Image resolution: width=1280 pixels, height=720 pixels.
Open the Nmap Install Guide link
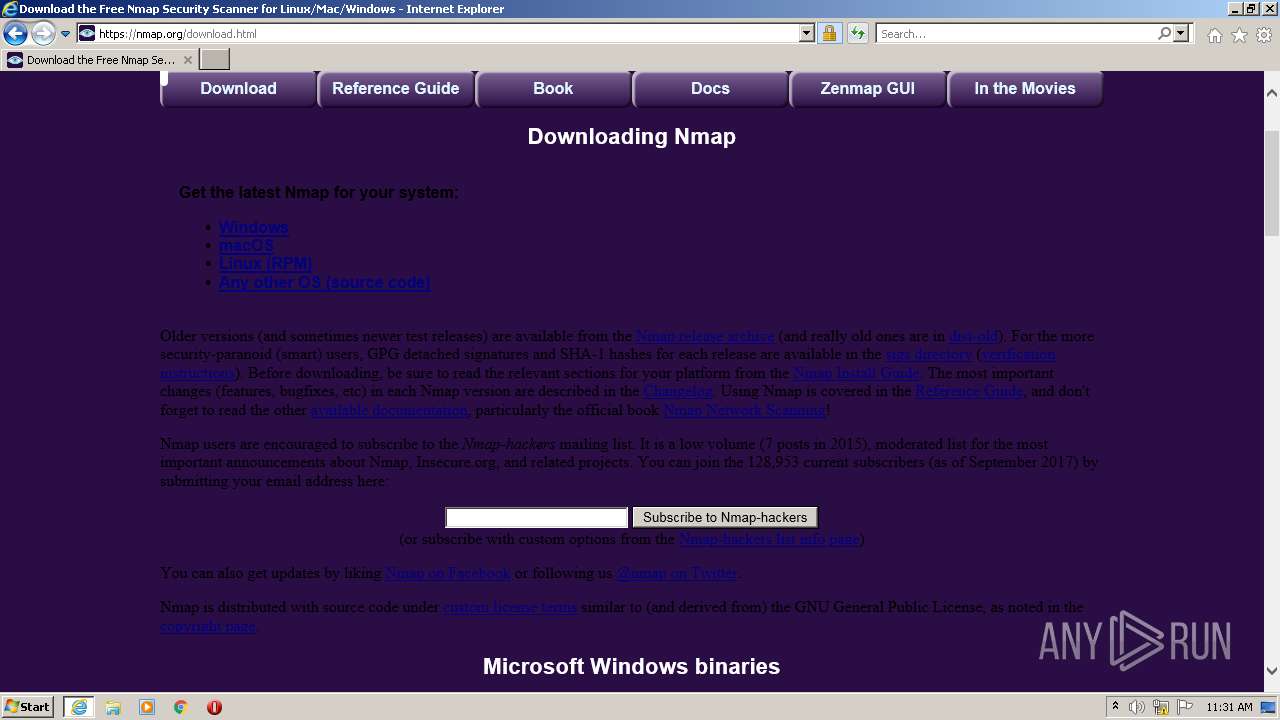click(856, 373)
